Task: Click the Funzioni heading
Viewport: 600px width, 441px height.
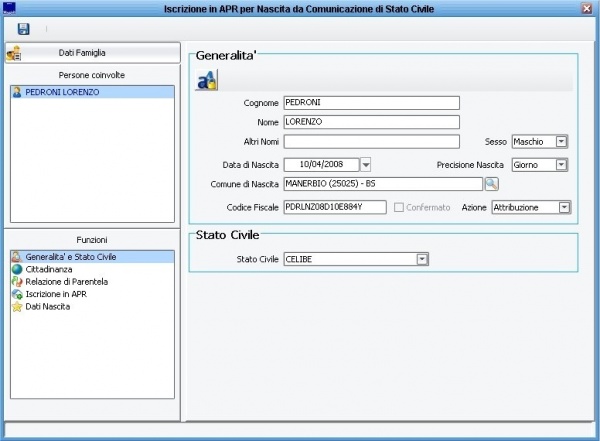Action: [x=92, y=240]
